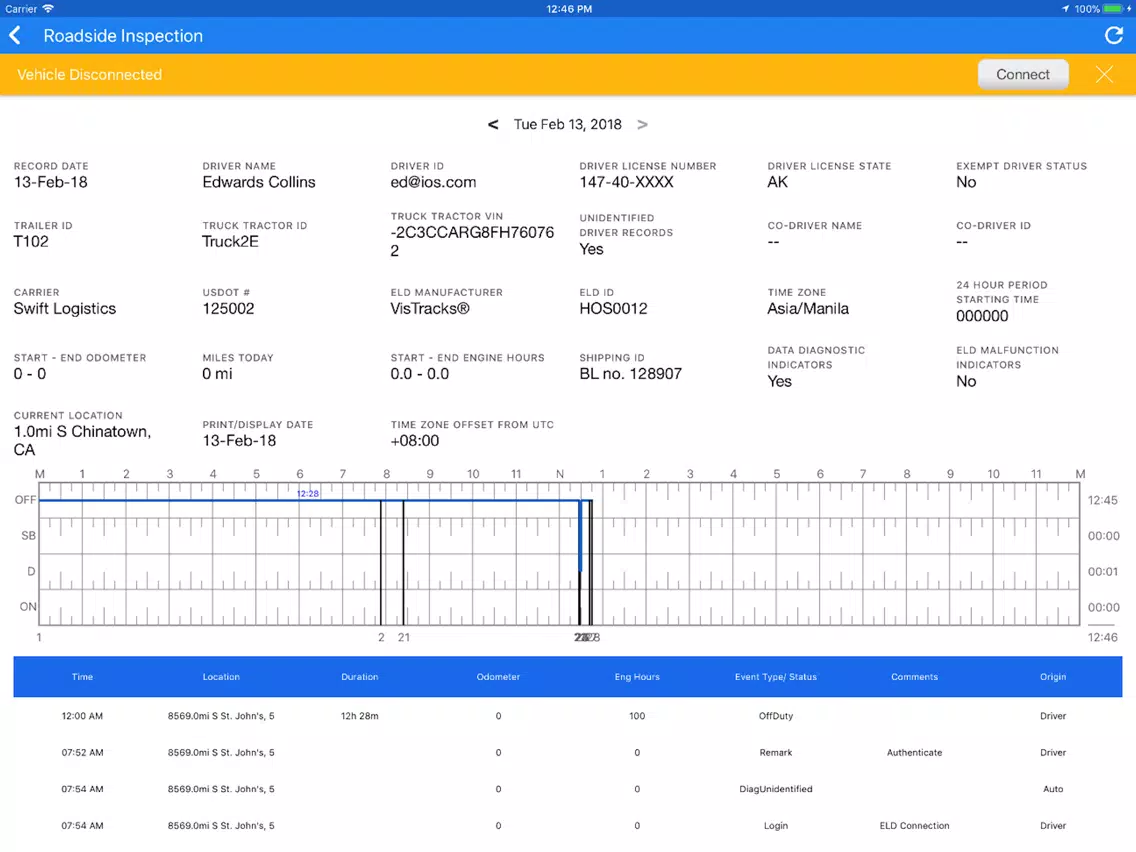Tap time zone Asia/Manila
1136x852 pixels.
pyautogui.click(x=808, y=309)
